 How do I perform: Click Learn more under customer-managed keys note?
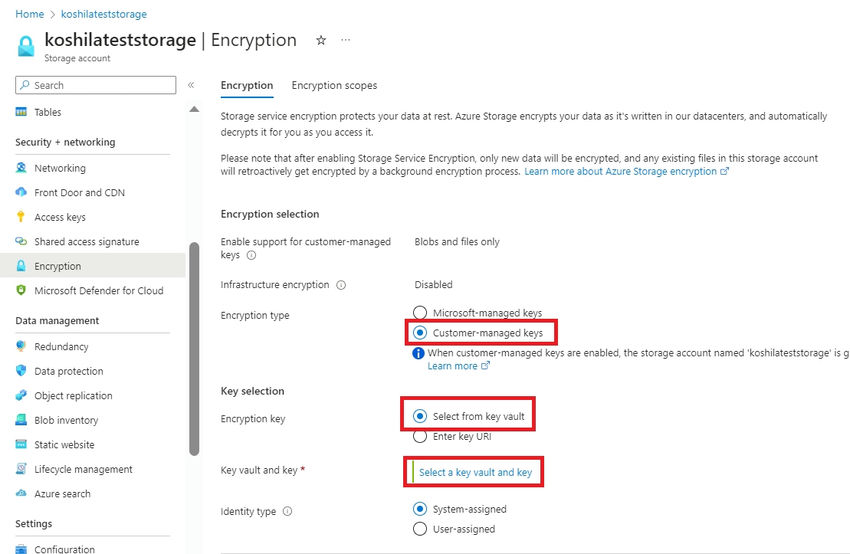click(458, 366)
